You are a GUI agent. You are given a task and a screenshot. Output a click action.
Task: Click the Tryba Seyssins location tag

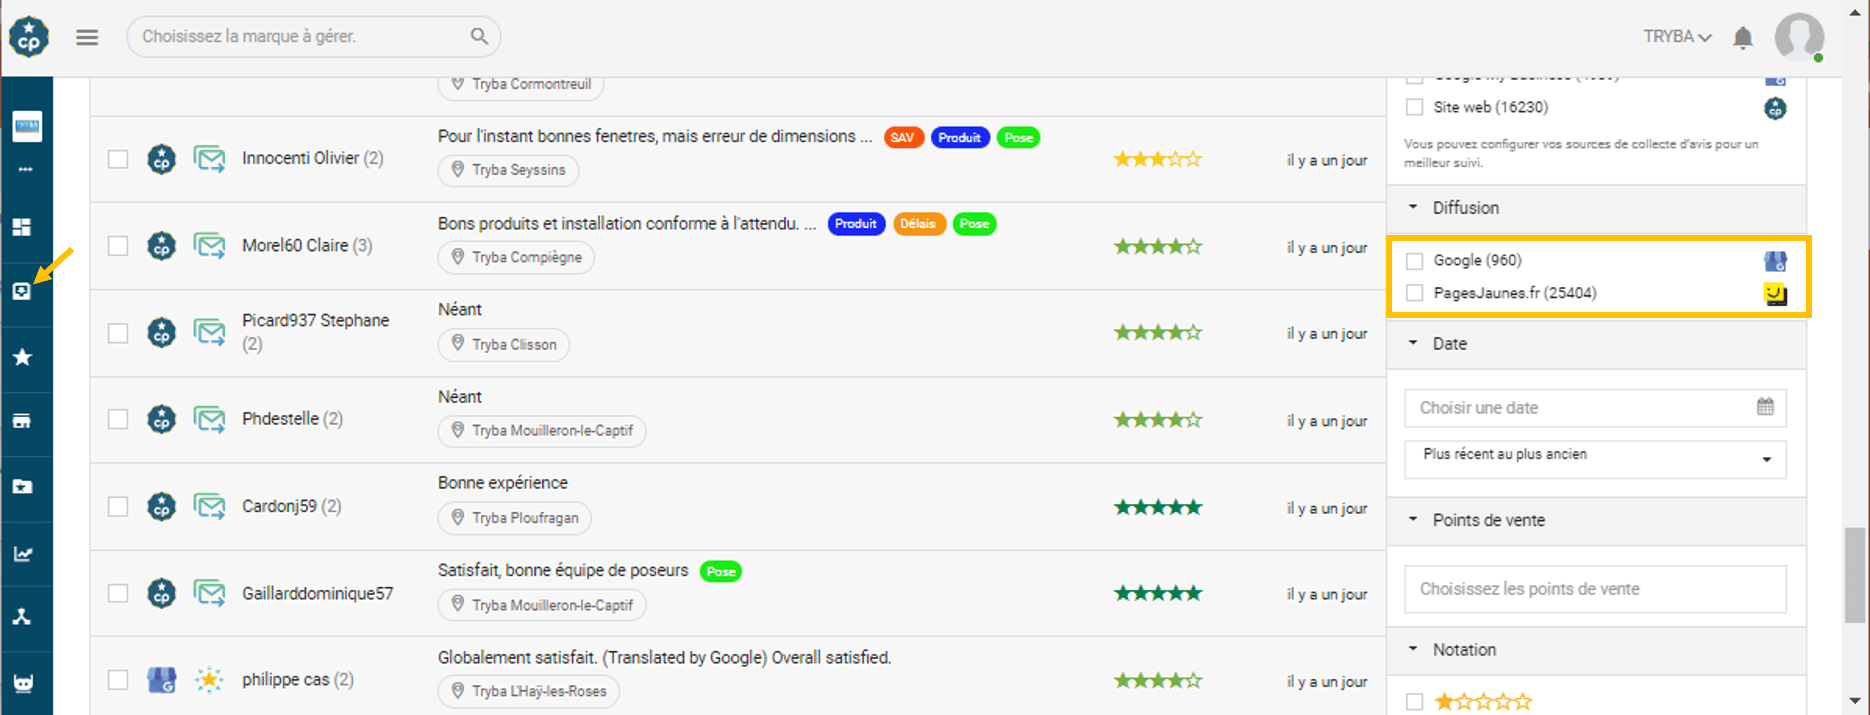tap(508, 170)
